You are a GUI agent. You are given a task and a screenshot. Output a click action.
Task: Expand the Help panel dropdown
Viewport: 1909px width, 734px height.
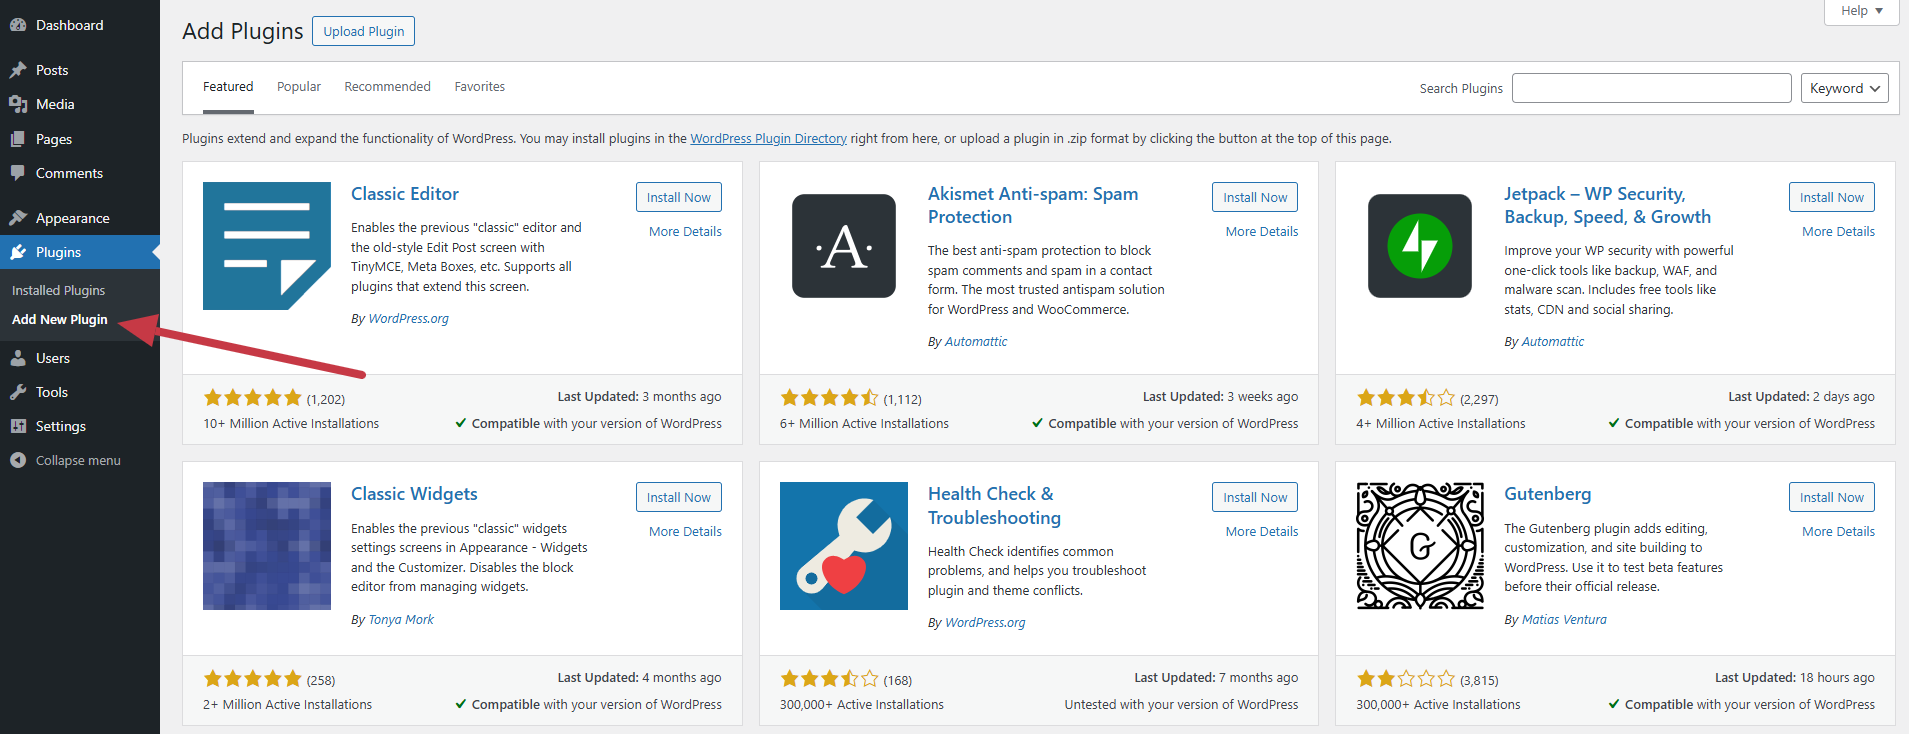1862,11
